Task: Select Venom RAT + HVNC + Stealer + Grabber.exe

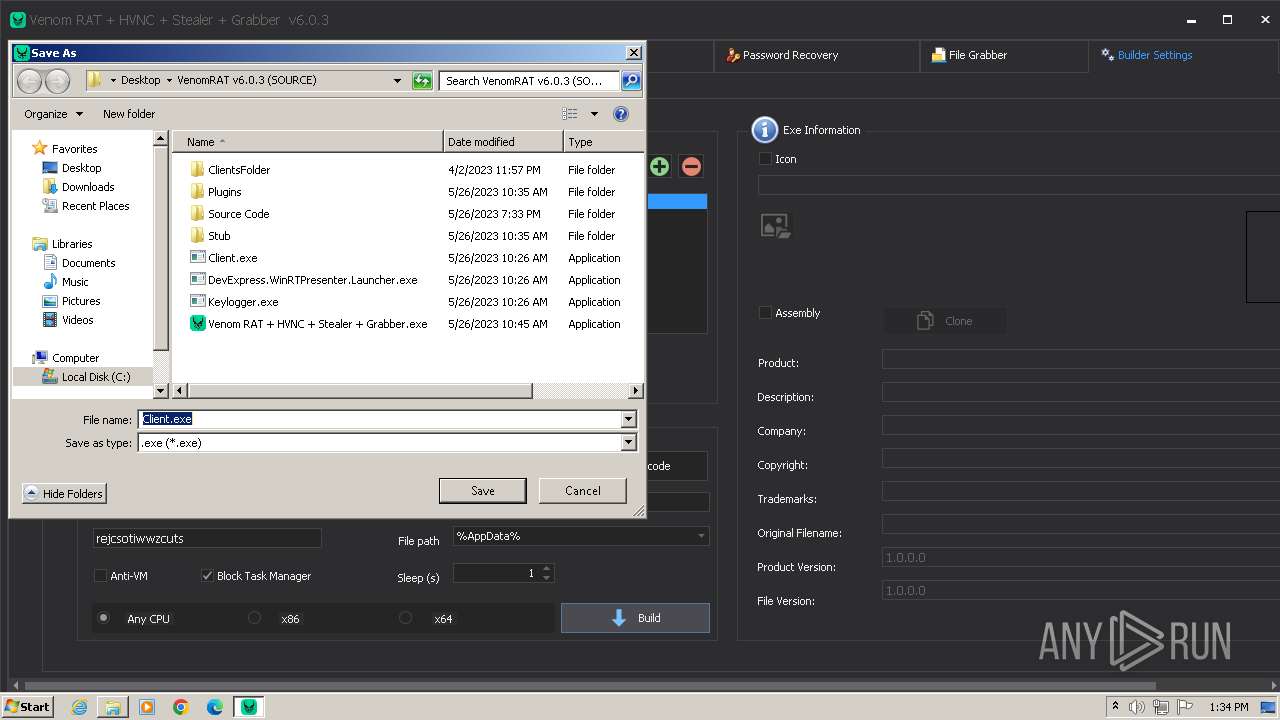Action: pos(317,324)
